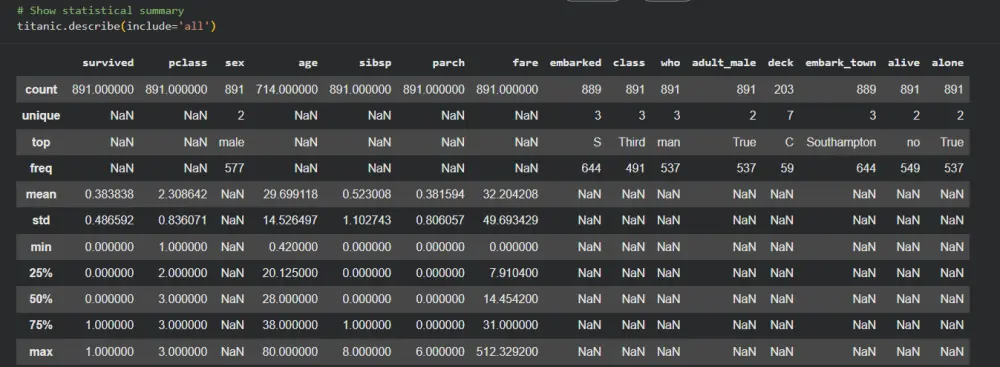Click the fare std value 49.693429
The width and height of the screenshot is (1000, 367).
[510, 221]
